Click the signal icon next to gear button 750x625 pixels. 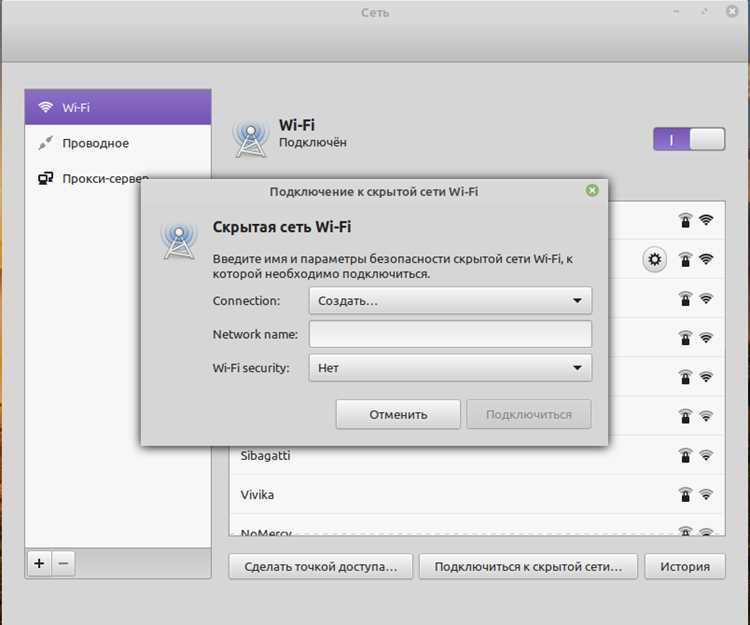[706, 259]
